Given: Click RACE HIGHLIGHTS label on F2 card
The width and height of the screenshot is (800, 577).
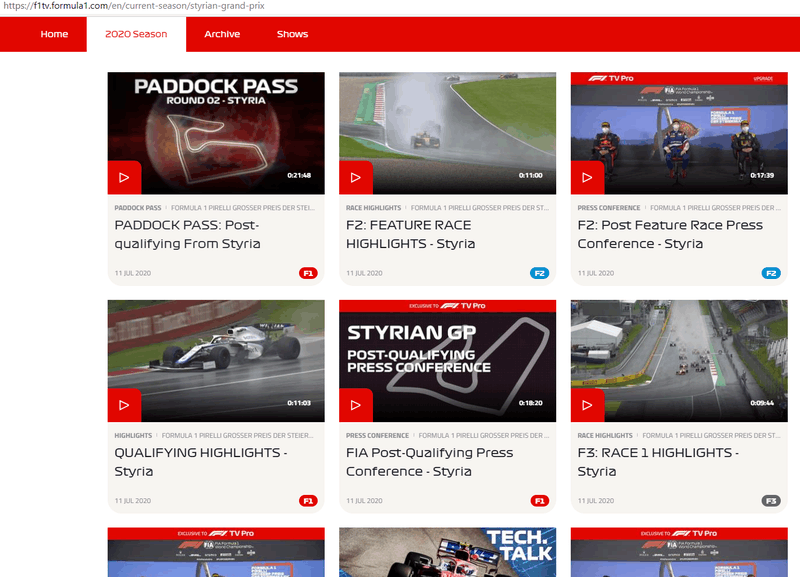Looking at the screenshot, I should (x=373, y=208).
